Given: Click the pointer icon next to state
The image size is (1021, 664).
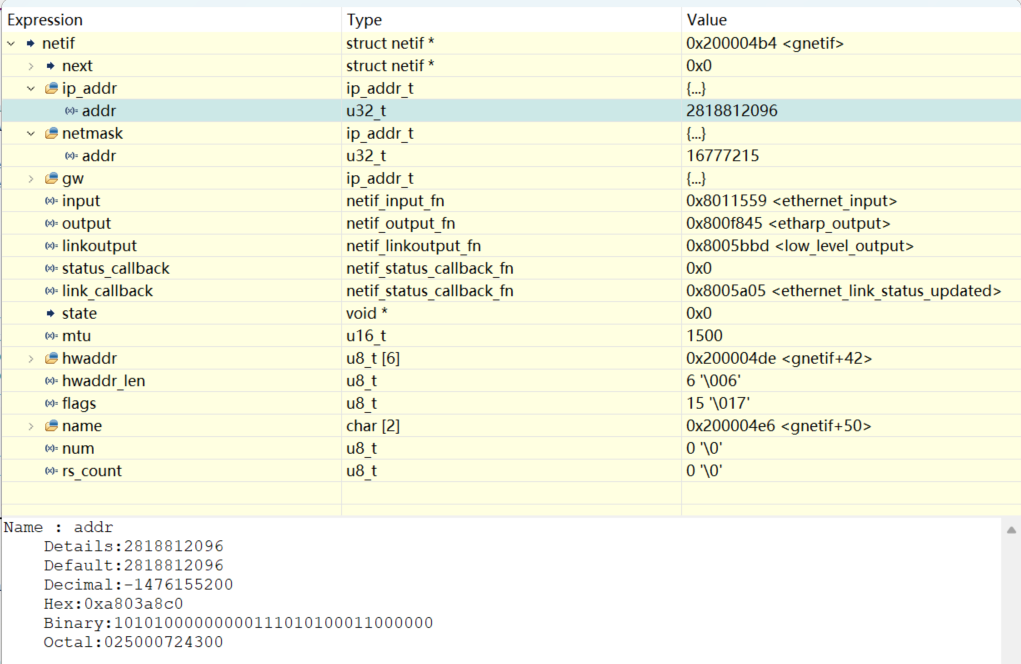Looking at the screenshot, I should (x=49, y=313).
